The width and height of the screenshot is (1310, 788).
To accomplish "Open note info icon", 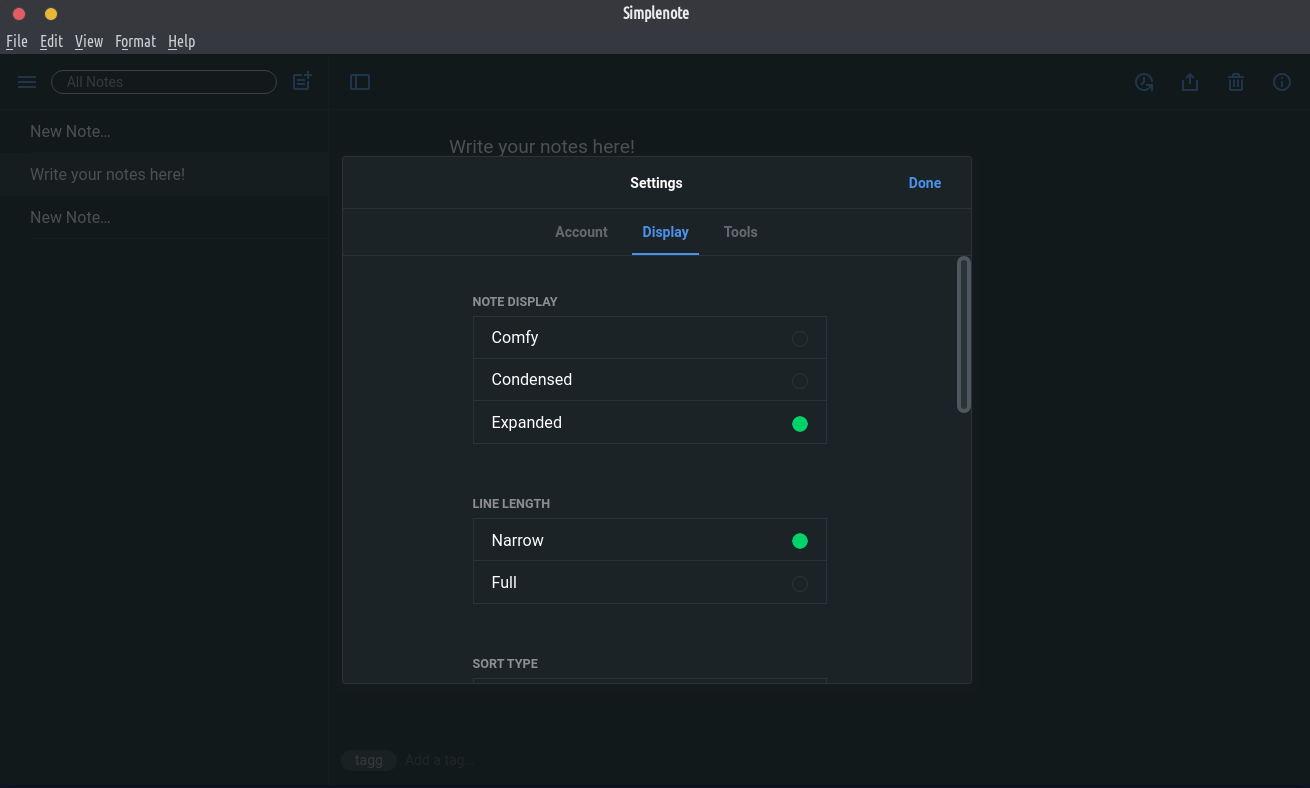I will point(1282,82).
